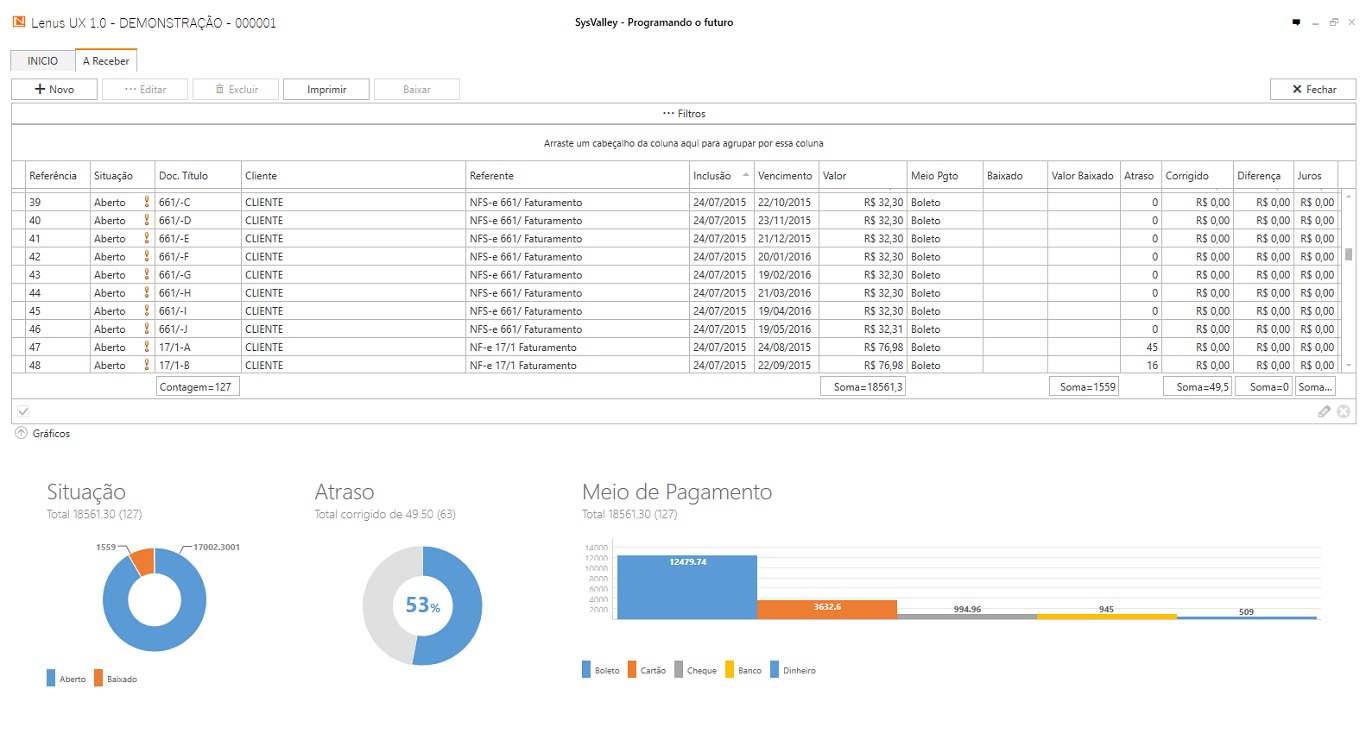Expand the Filtros panel bar

[683, 114]
